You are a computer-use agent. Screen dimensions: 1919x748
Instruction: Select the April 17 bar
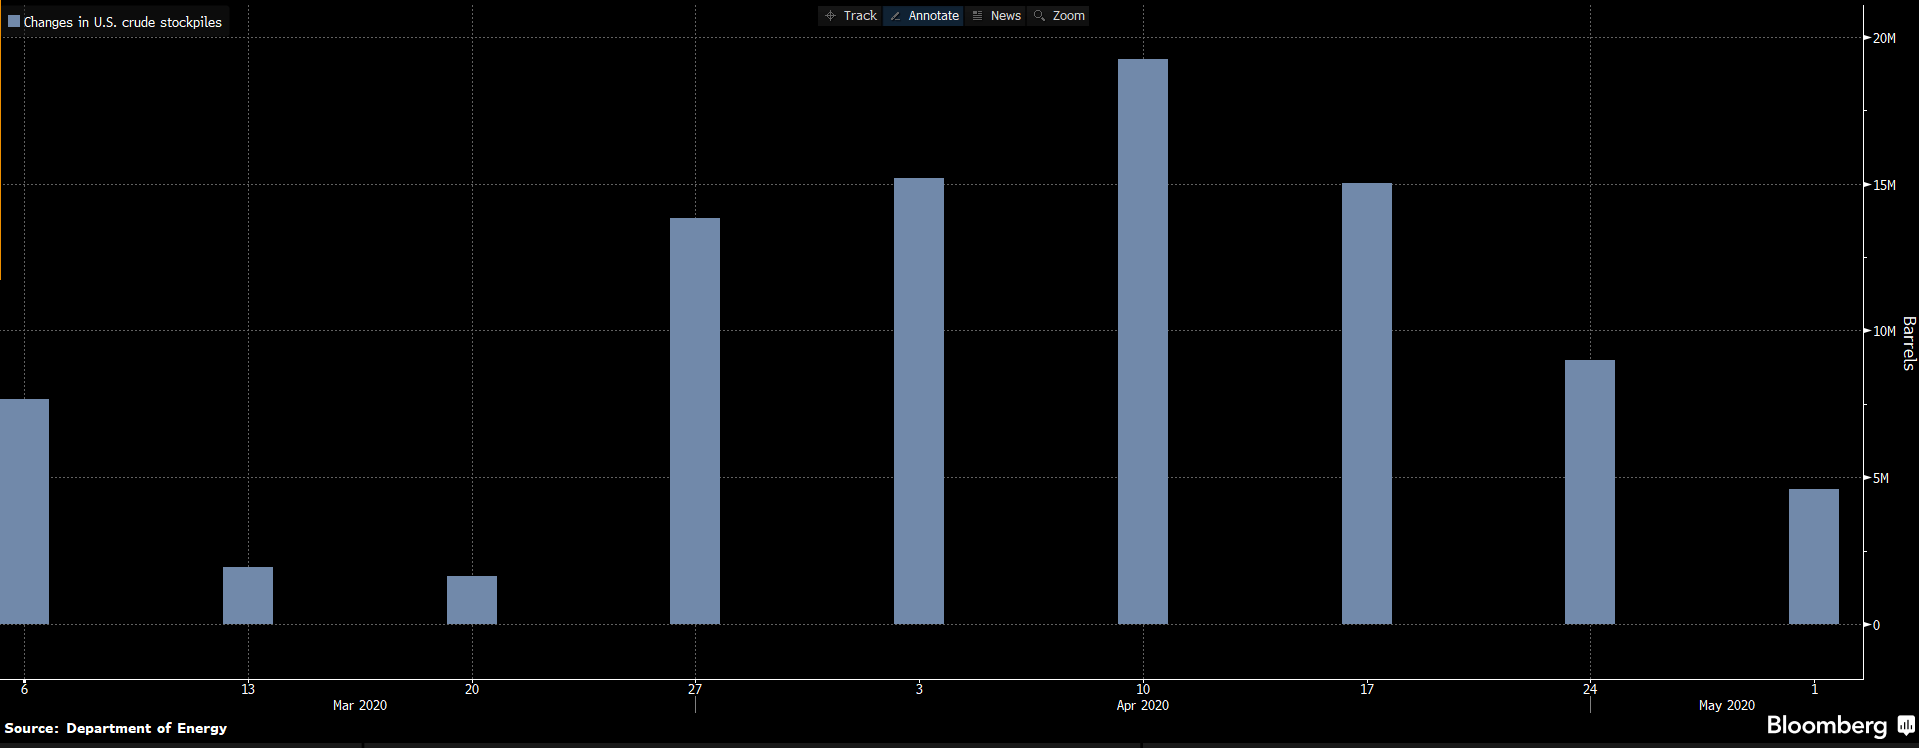click(x=1366, y=403)
